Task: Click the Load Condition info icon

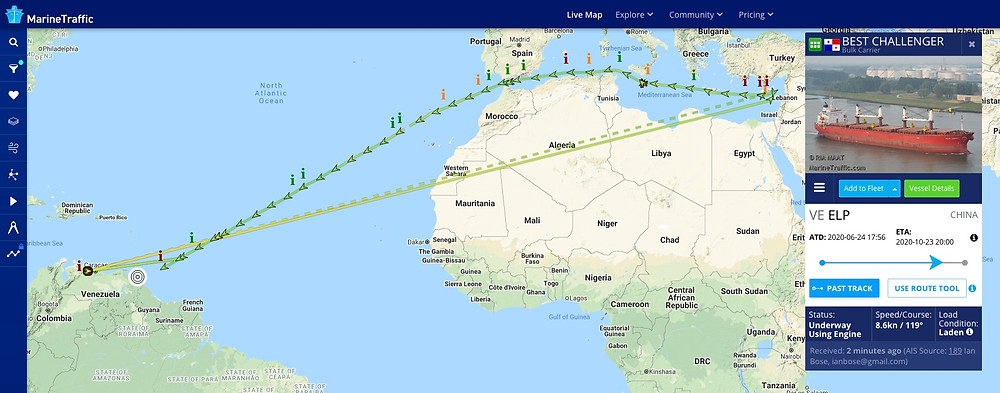Action: 969,332
